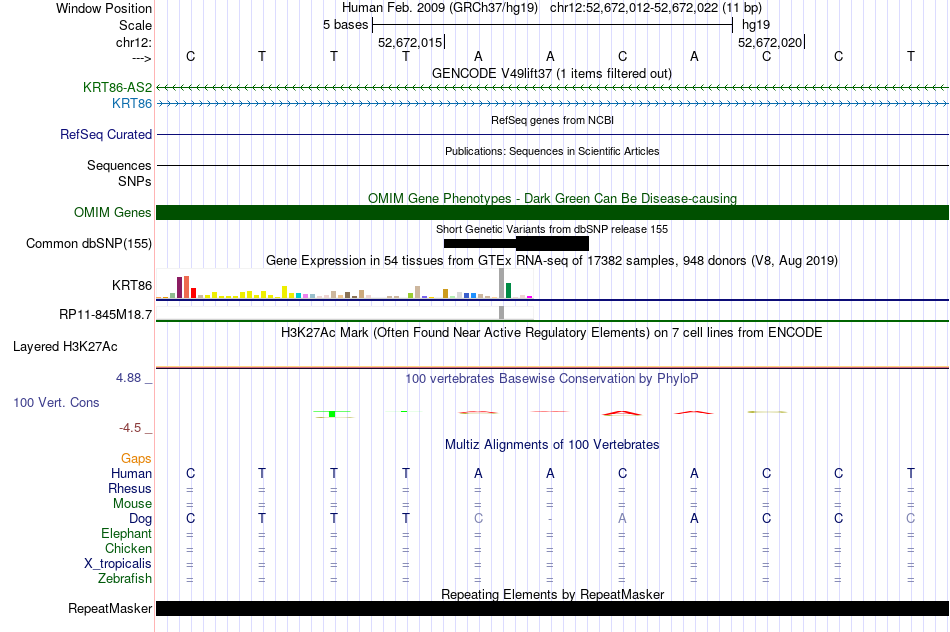Click the Window Position label
Image resolution: width=950 pixels, height=632 pixels.
pyautogui.click(x=104, y=8)
